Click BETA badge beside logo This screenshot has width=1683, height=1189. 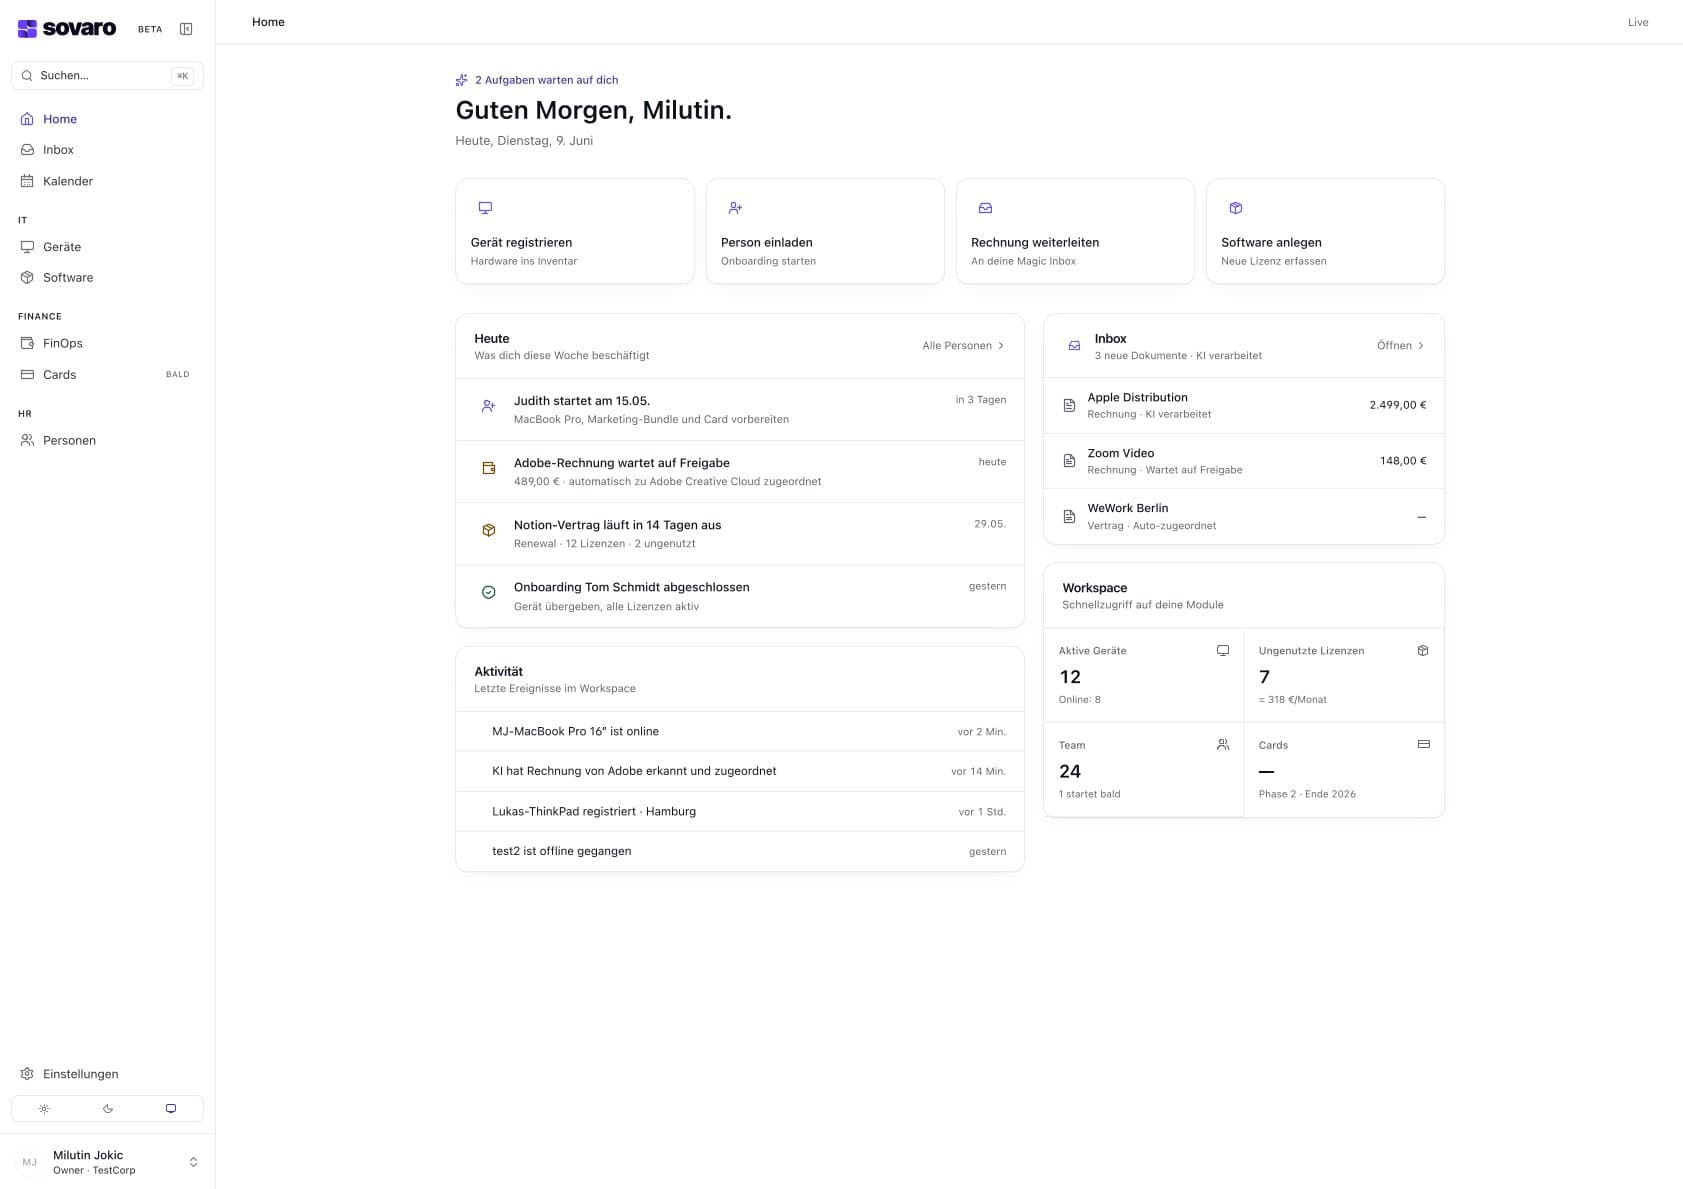pos(150,29)
